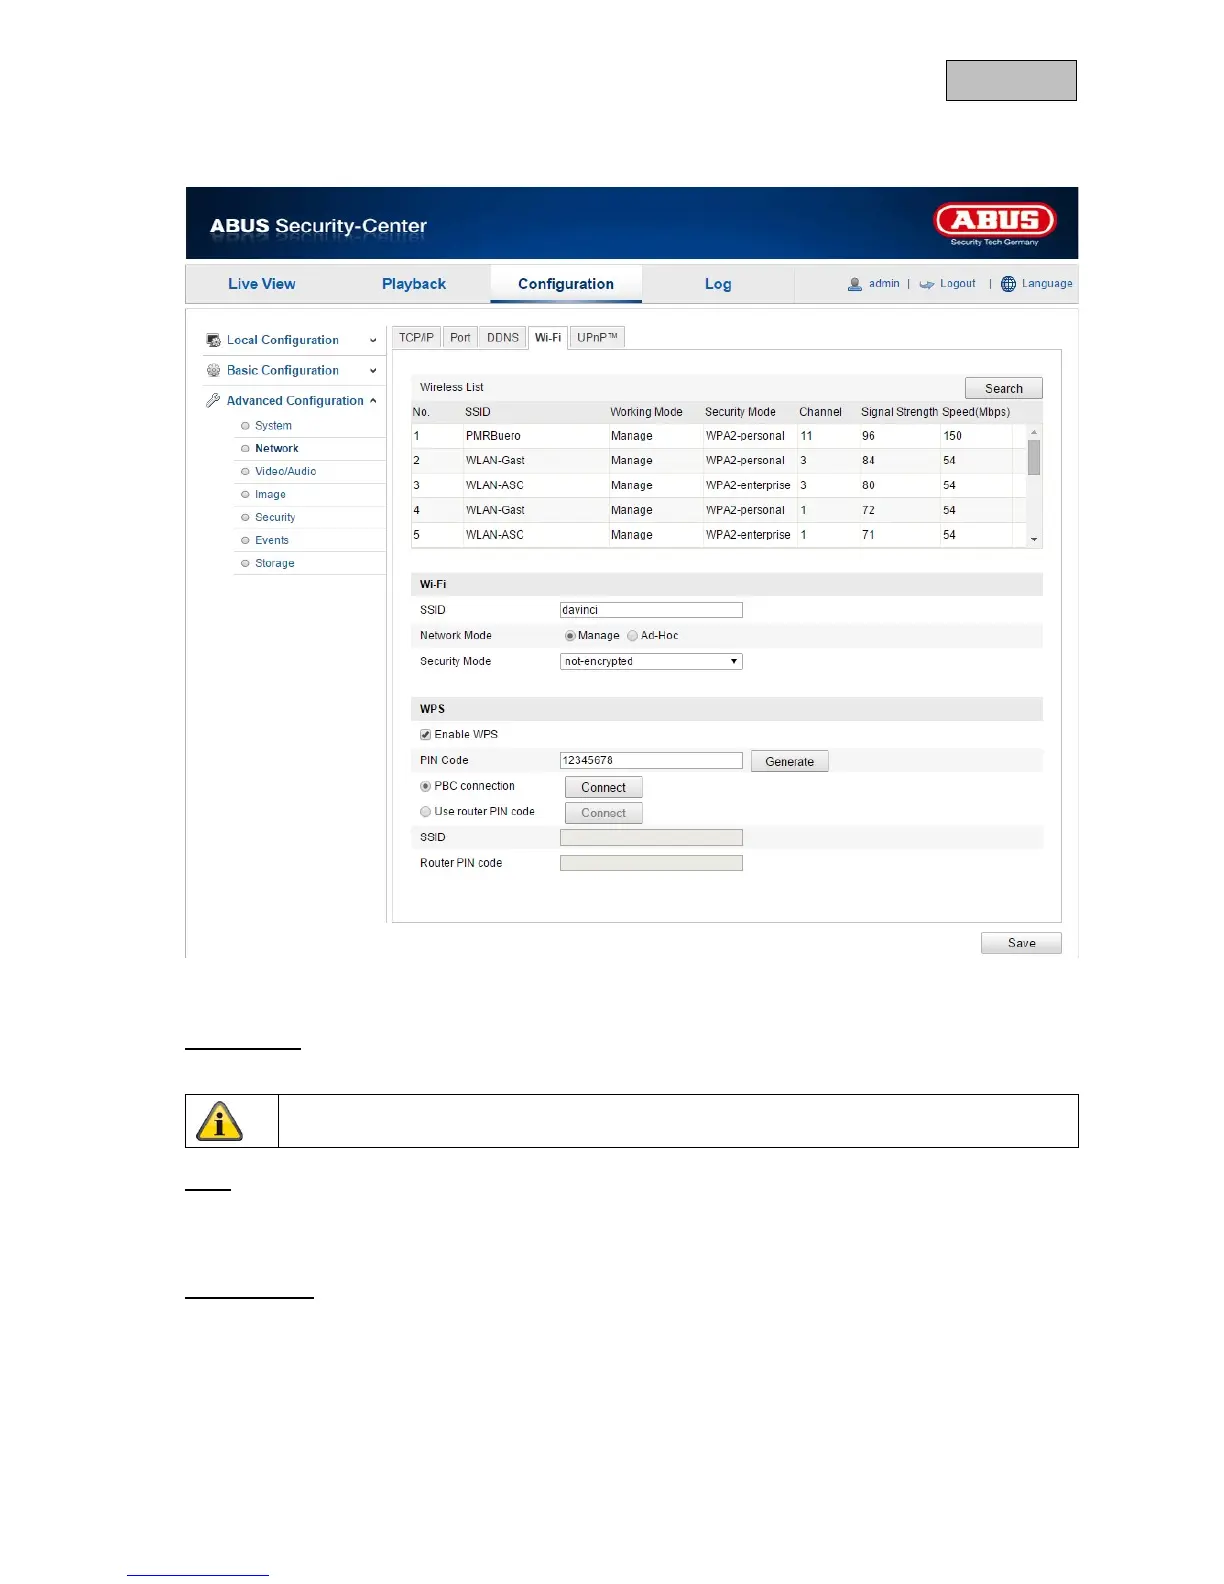Viewport: 1224px width, 1584px height.
Task: Click the Save button
Action: tap(1022, 944)
